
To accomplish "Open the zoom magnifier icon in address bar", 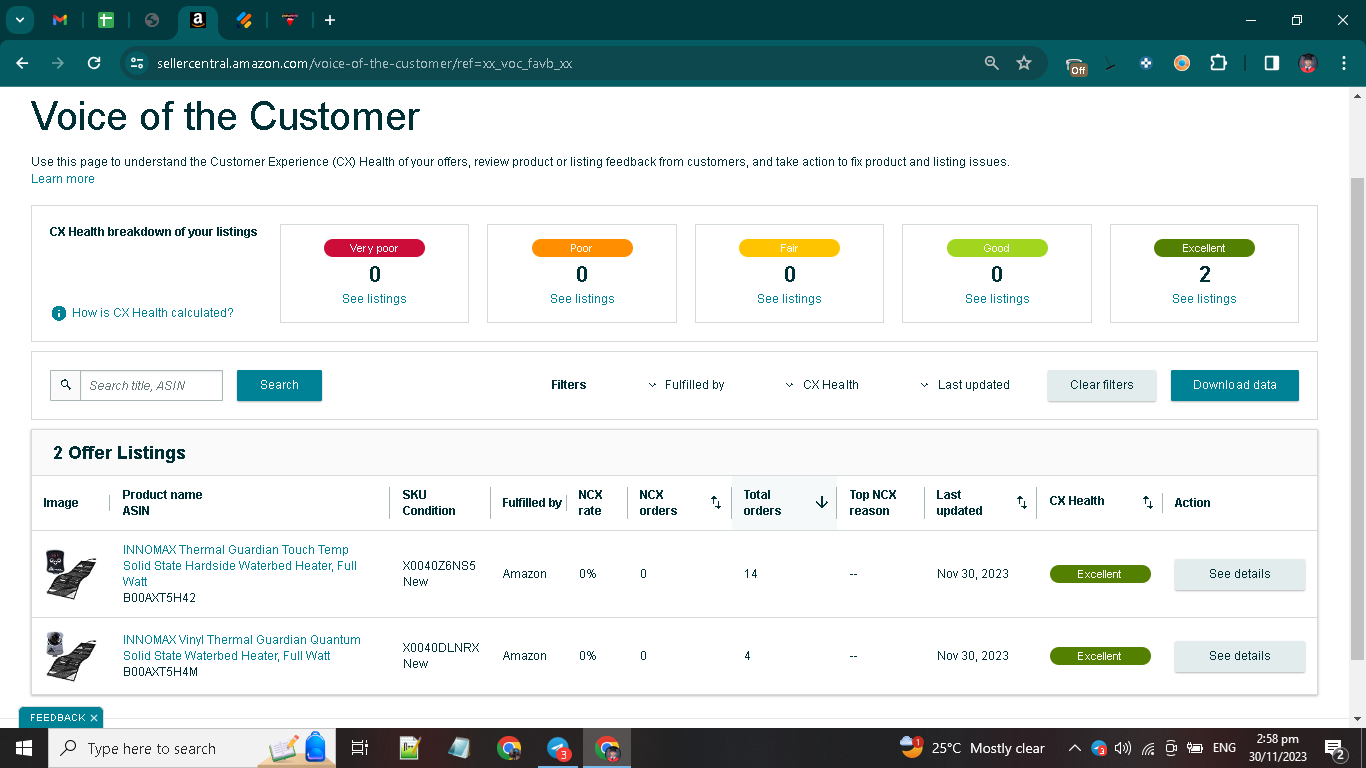I will (x=992, y=63).
